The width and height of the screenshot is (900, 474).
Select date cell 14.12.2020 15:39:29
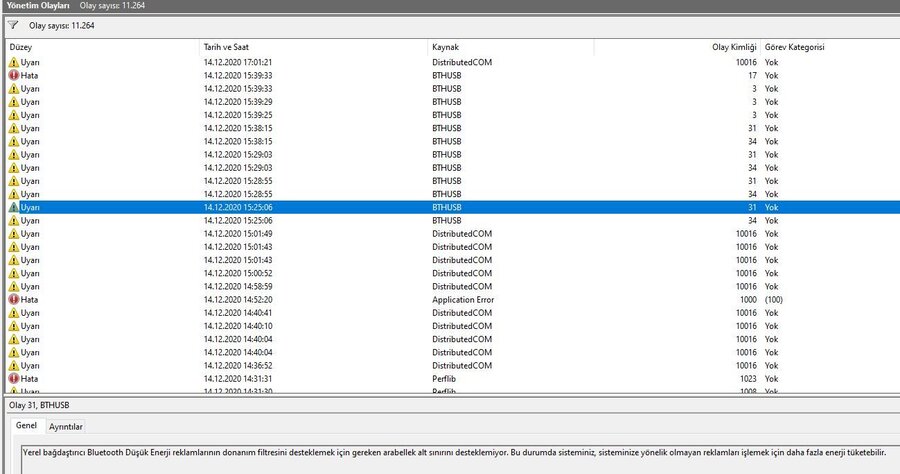pos(238,102)
